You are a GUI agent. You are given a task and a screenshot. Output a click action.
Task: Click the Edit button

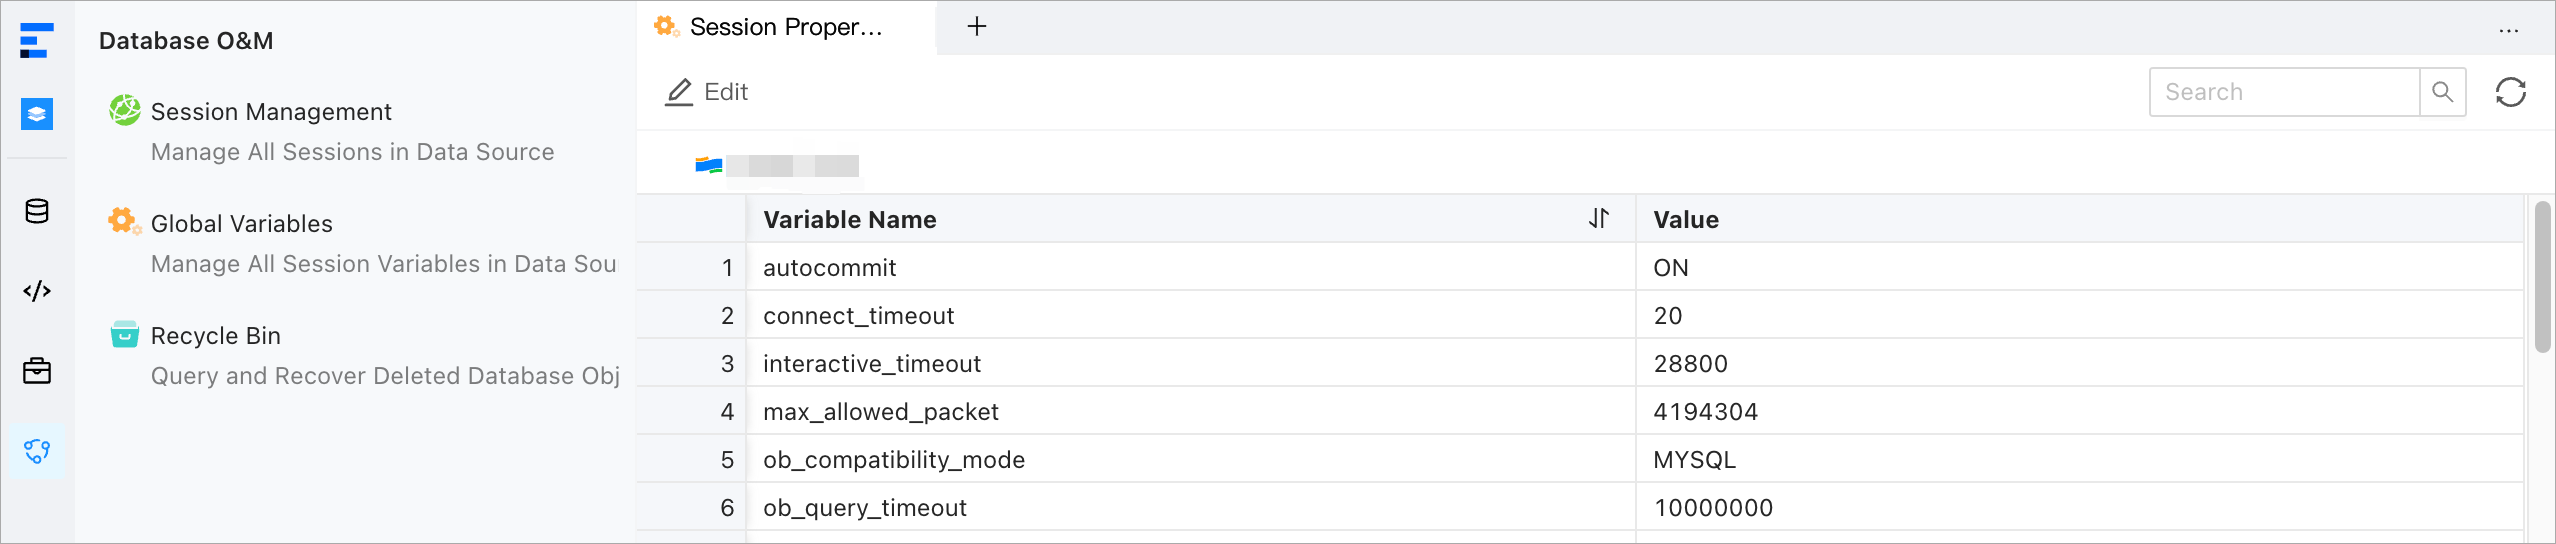(707, 92)
